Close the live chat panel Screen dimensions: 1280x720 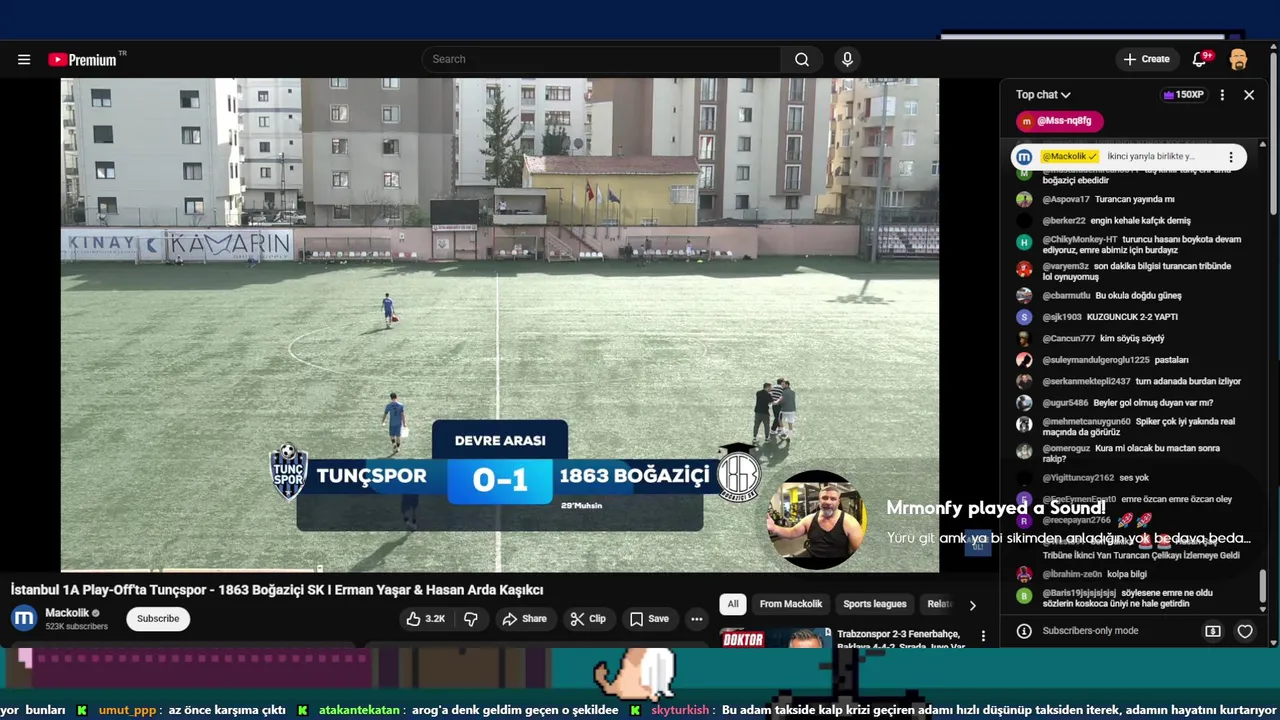(1249, 95)
